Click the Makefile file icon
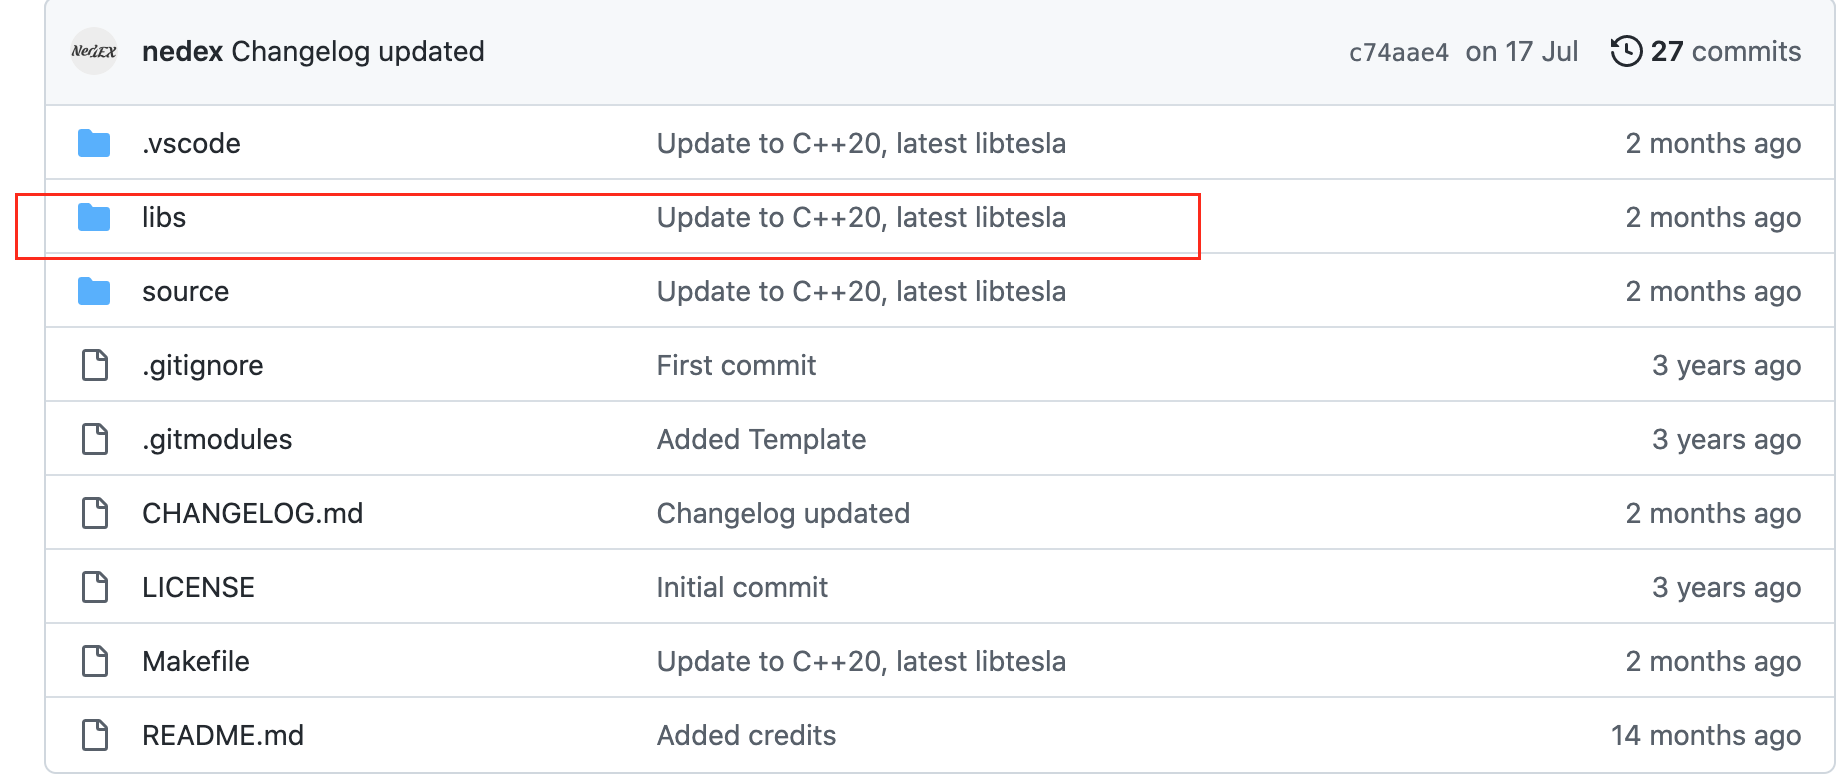This screenshot has height=778, width=1840. coord(95,661)
